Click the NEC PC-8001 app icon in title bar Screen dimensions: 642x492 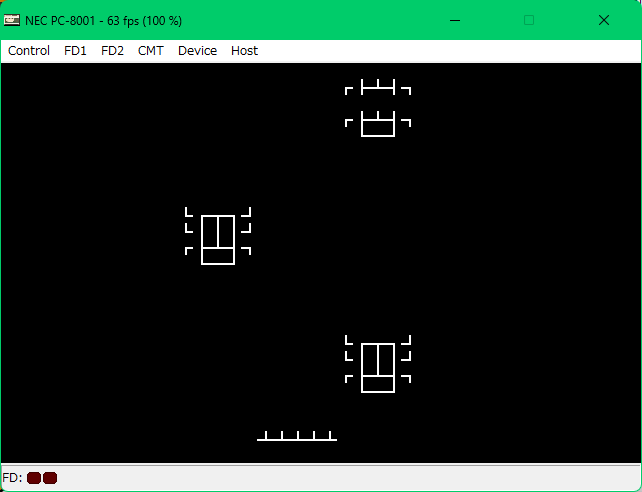pyautogui.click(x=12, y=20)
